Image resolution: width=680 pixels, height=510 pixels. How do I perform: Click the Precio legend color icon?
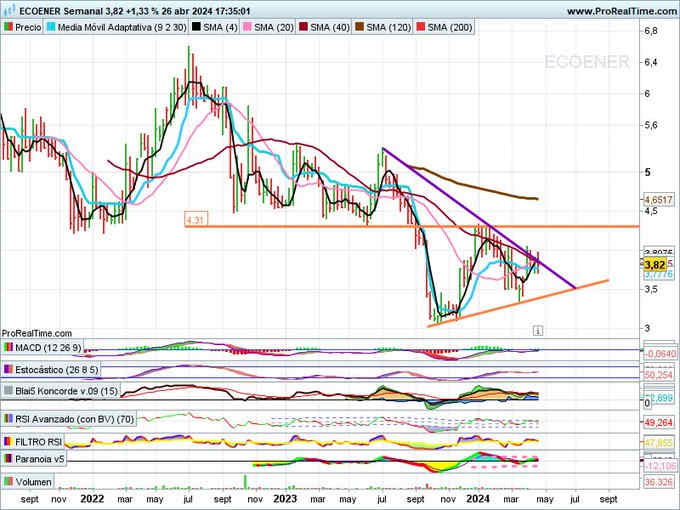[x=8, y=27]
